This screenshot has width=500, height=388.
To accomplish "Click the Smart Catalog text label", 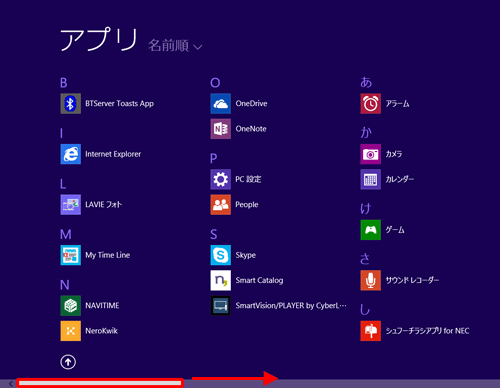I will click(x=259, y=280).
